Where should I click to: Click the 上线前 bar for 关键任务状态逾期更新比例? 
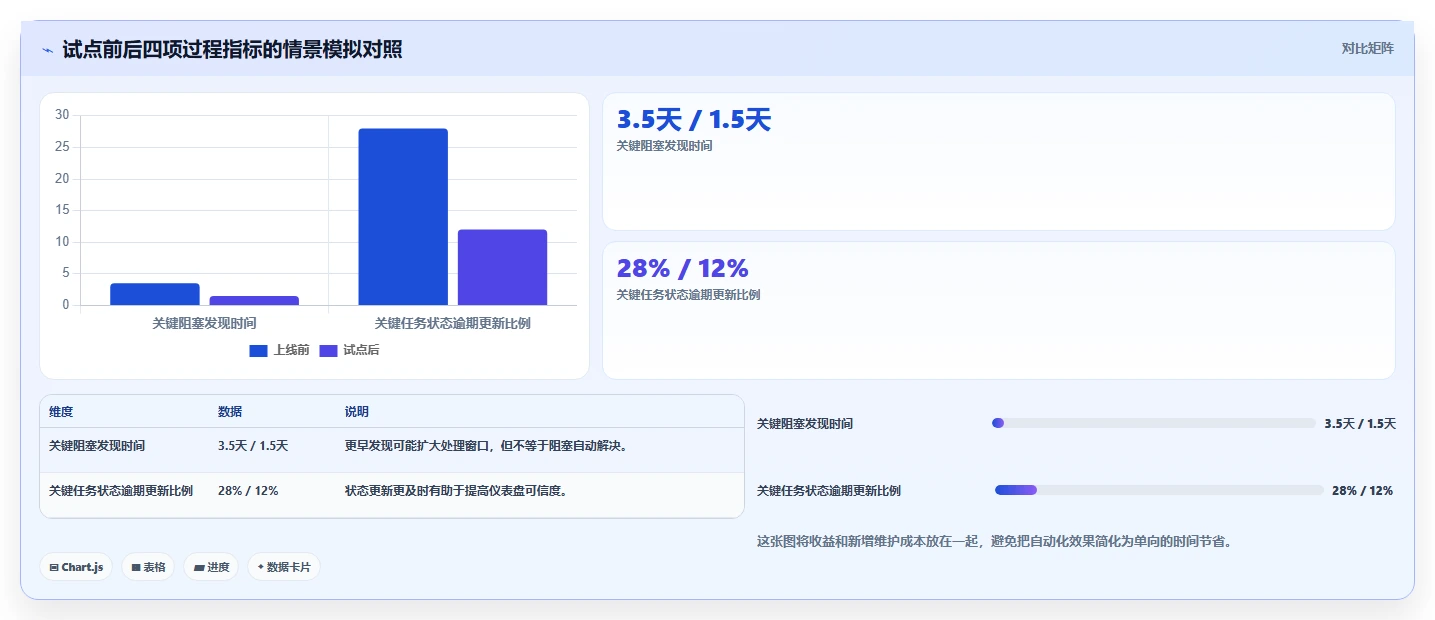click(403, 217)
